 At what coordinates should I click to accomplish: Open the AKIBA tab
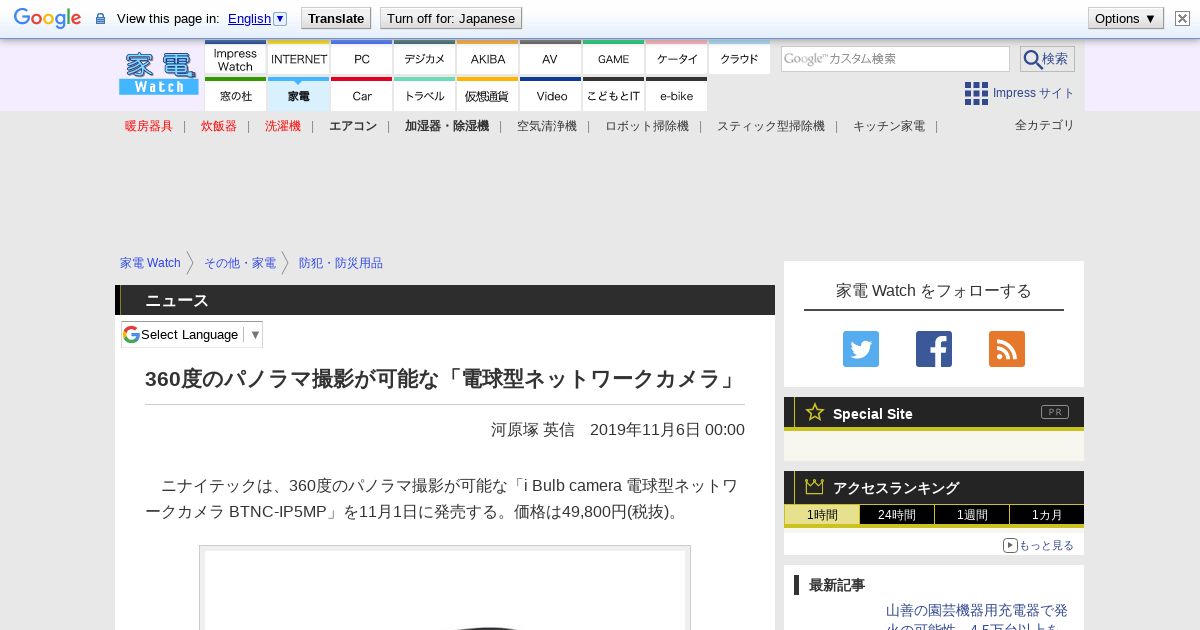tap(487, 59)
